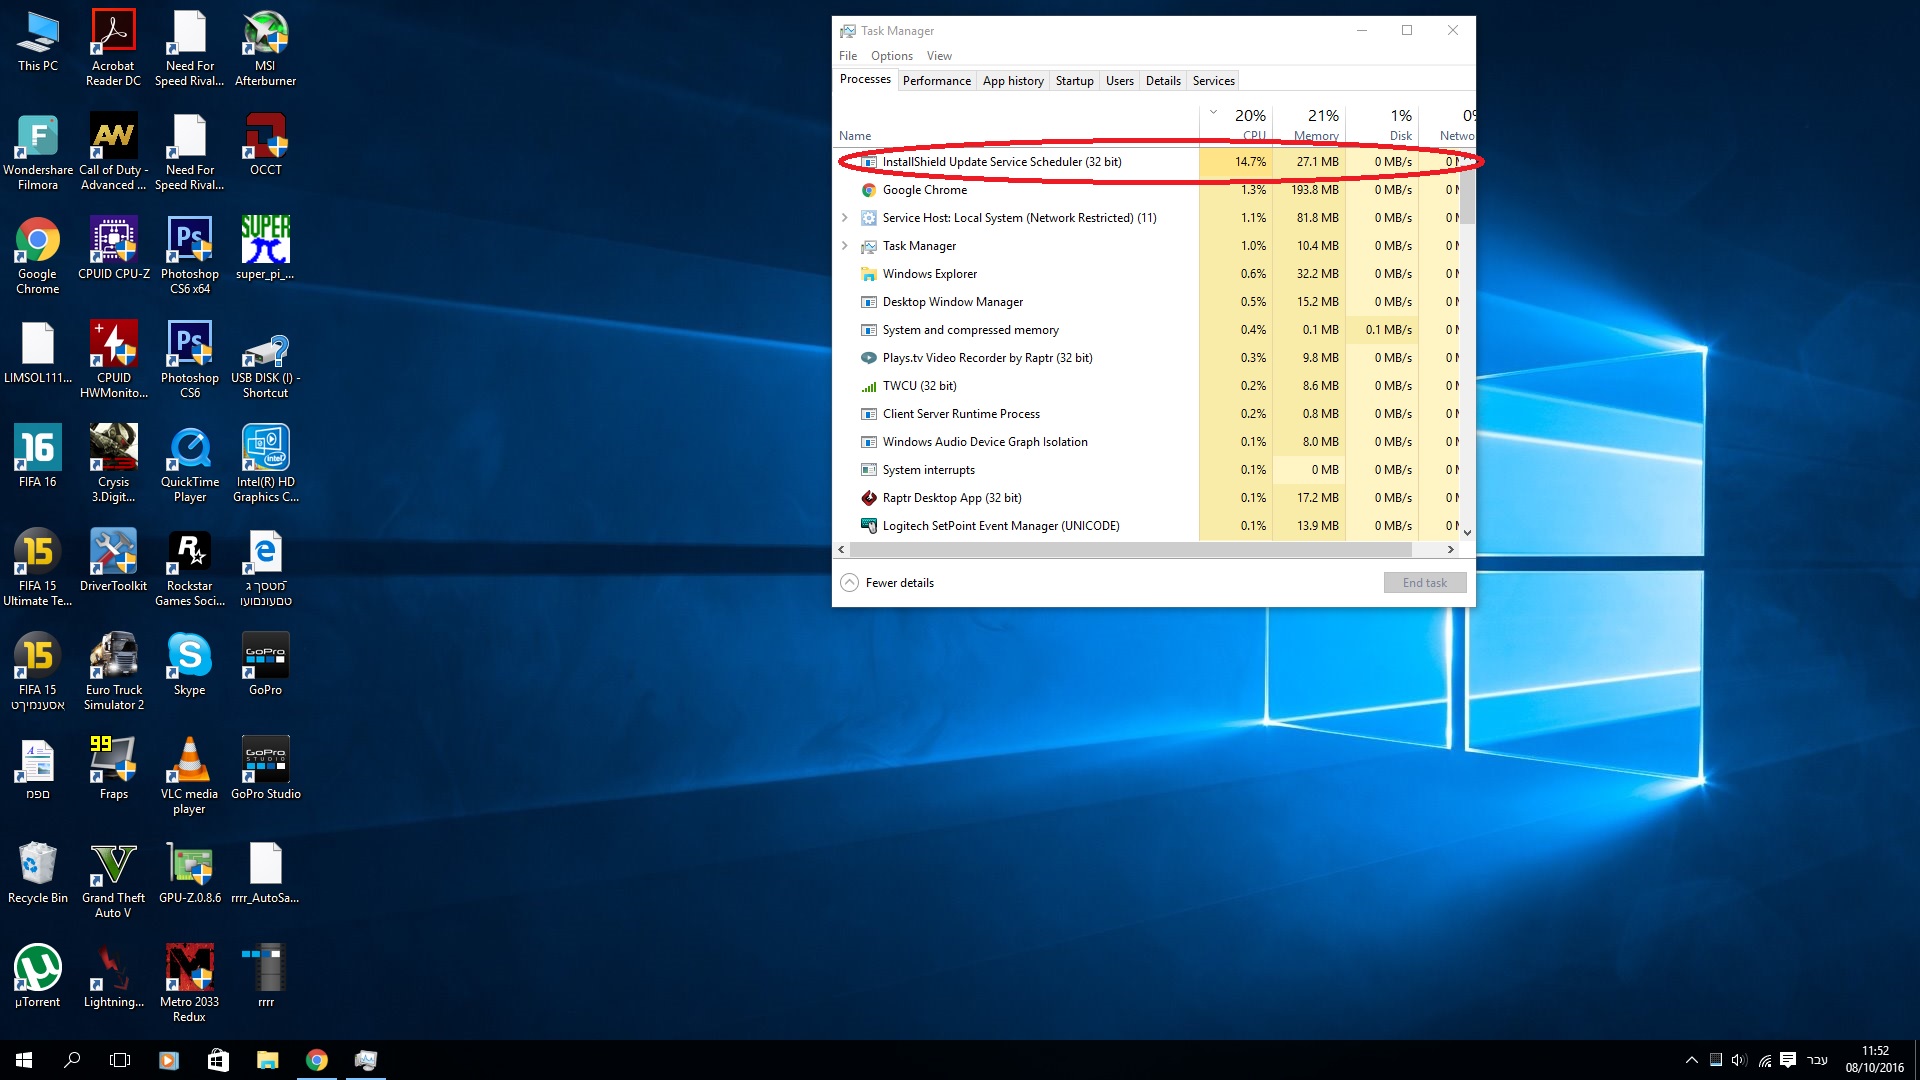Image resolution: width=1920 pixels, height=1080 pixels.
Task: Select the VLC media player icon
Action: [x=189, y=776]
